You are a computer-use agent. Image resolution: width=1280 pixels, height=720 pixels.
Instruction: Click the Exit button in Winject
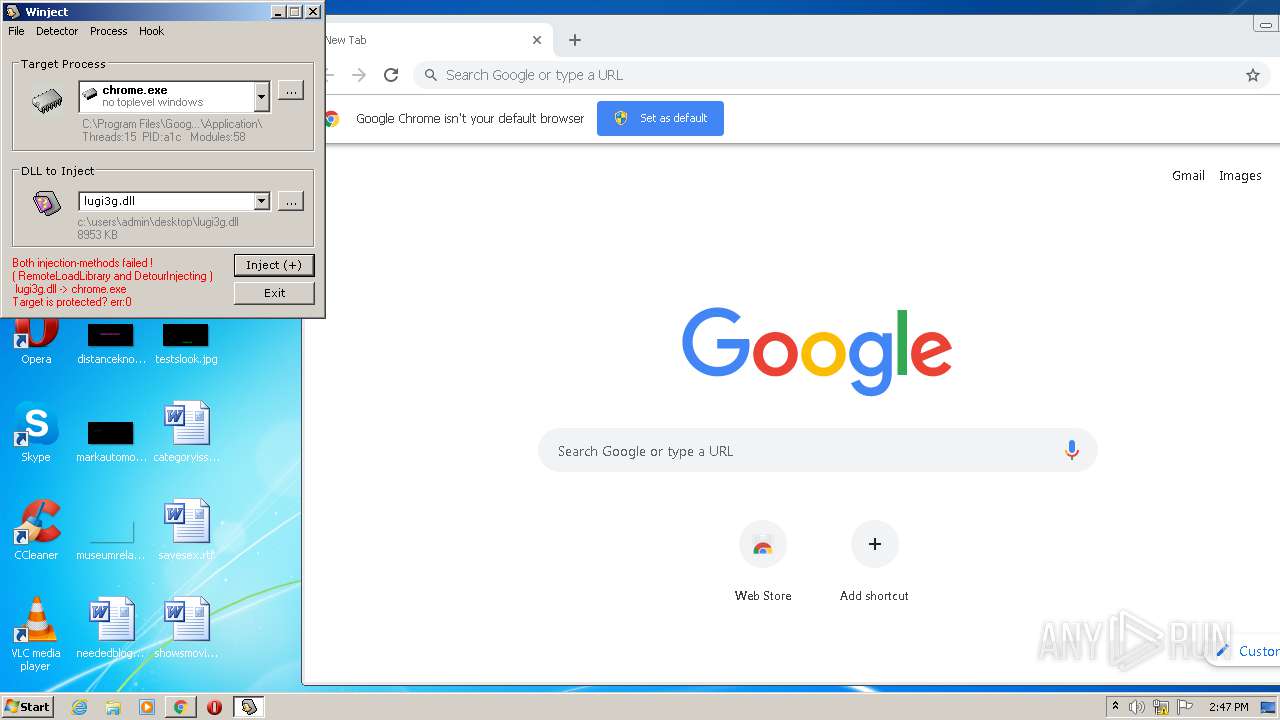[x=274, y=293]
